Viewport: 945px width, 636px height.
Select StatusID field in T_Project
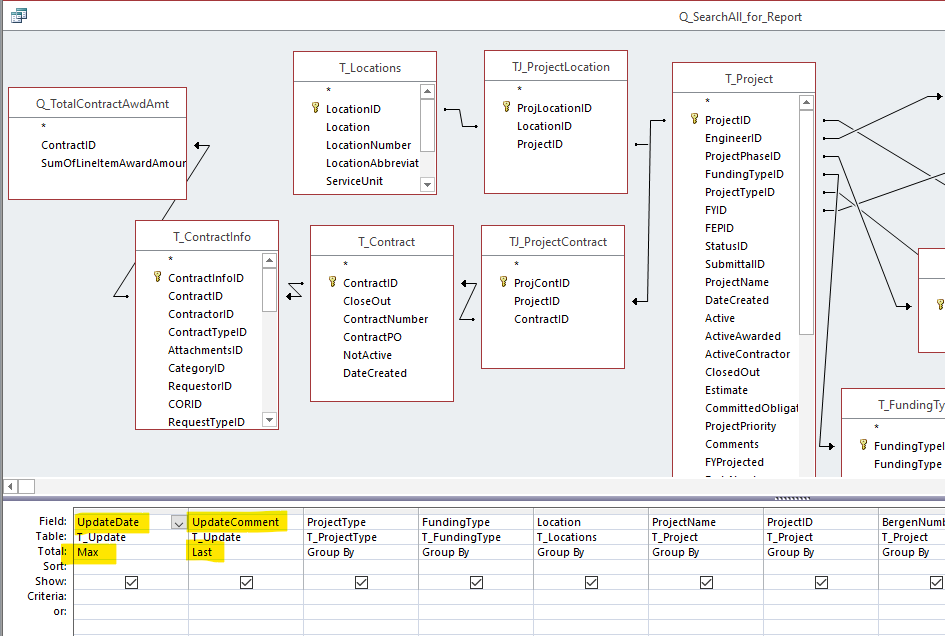tap(726, 246)
